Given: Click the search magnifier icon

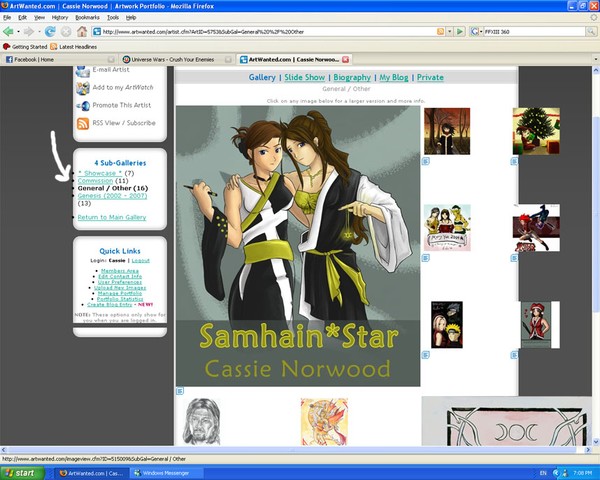Looking at the screenshot, I should [590, 31].
